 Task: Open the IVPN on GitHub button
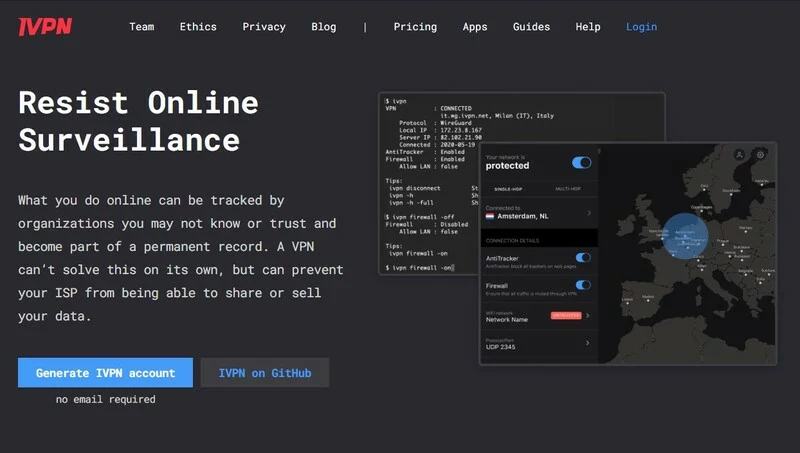tap(265, 372)
